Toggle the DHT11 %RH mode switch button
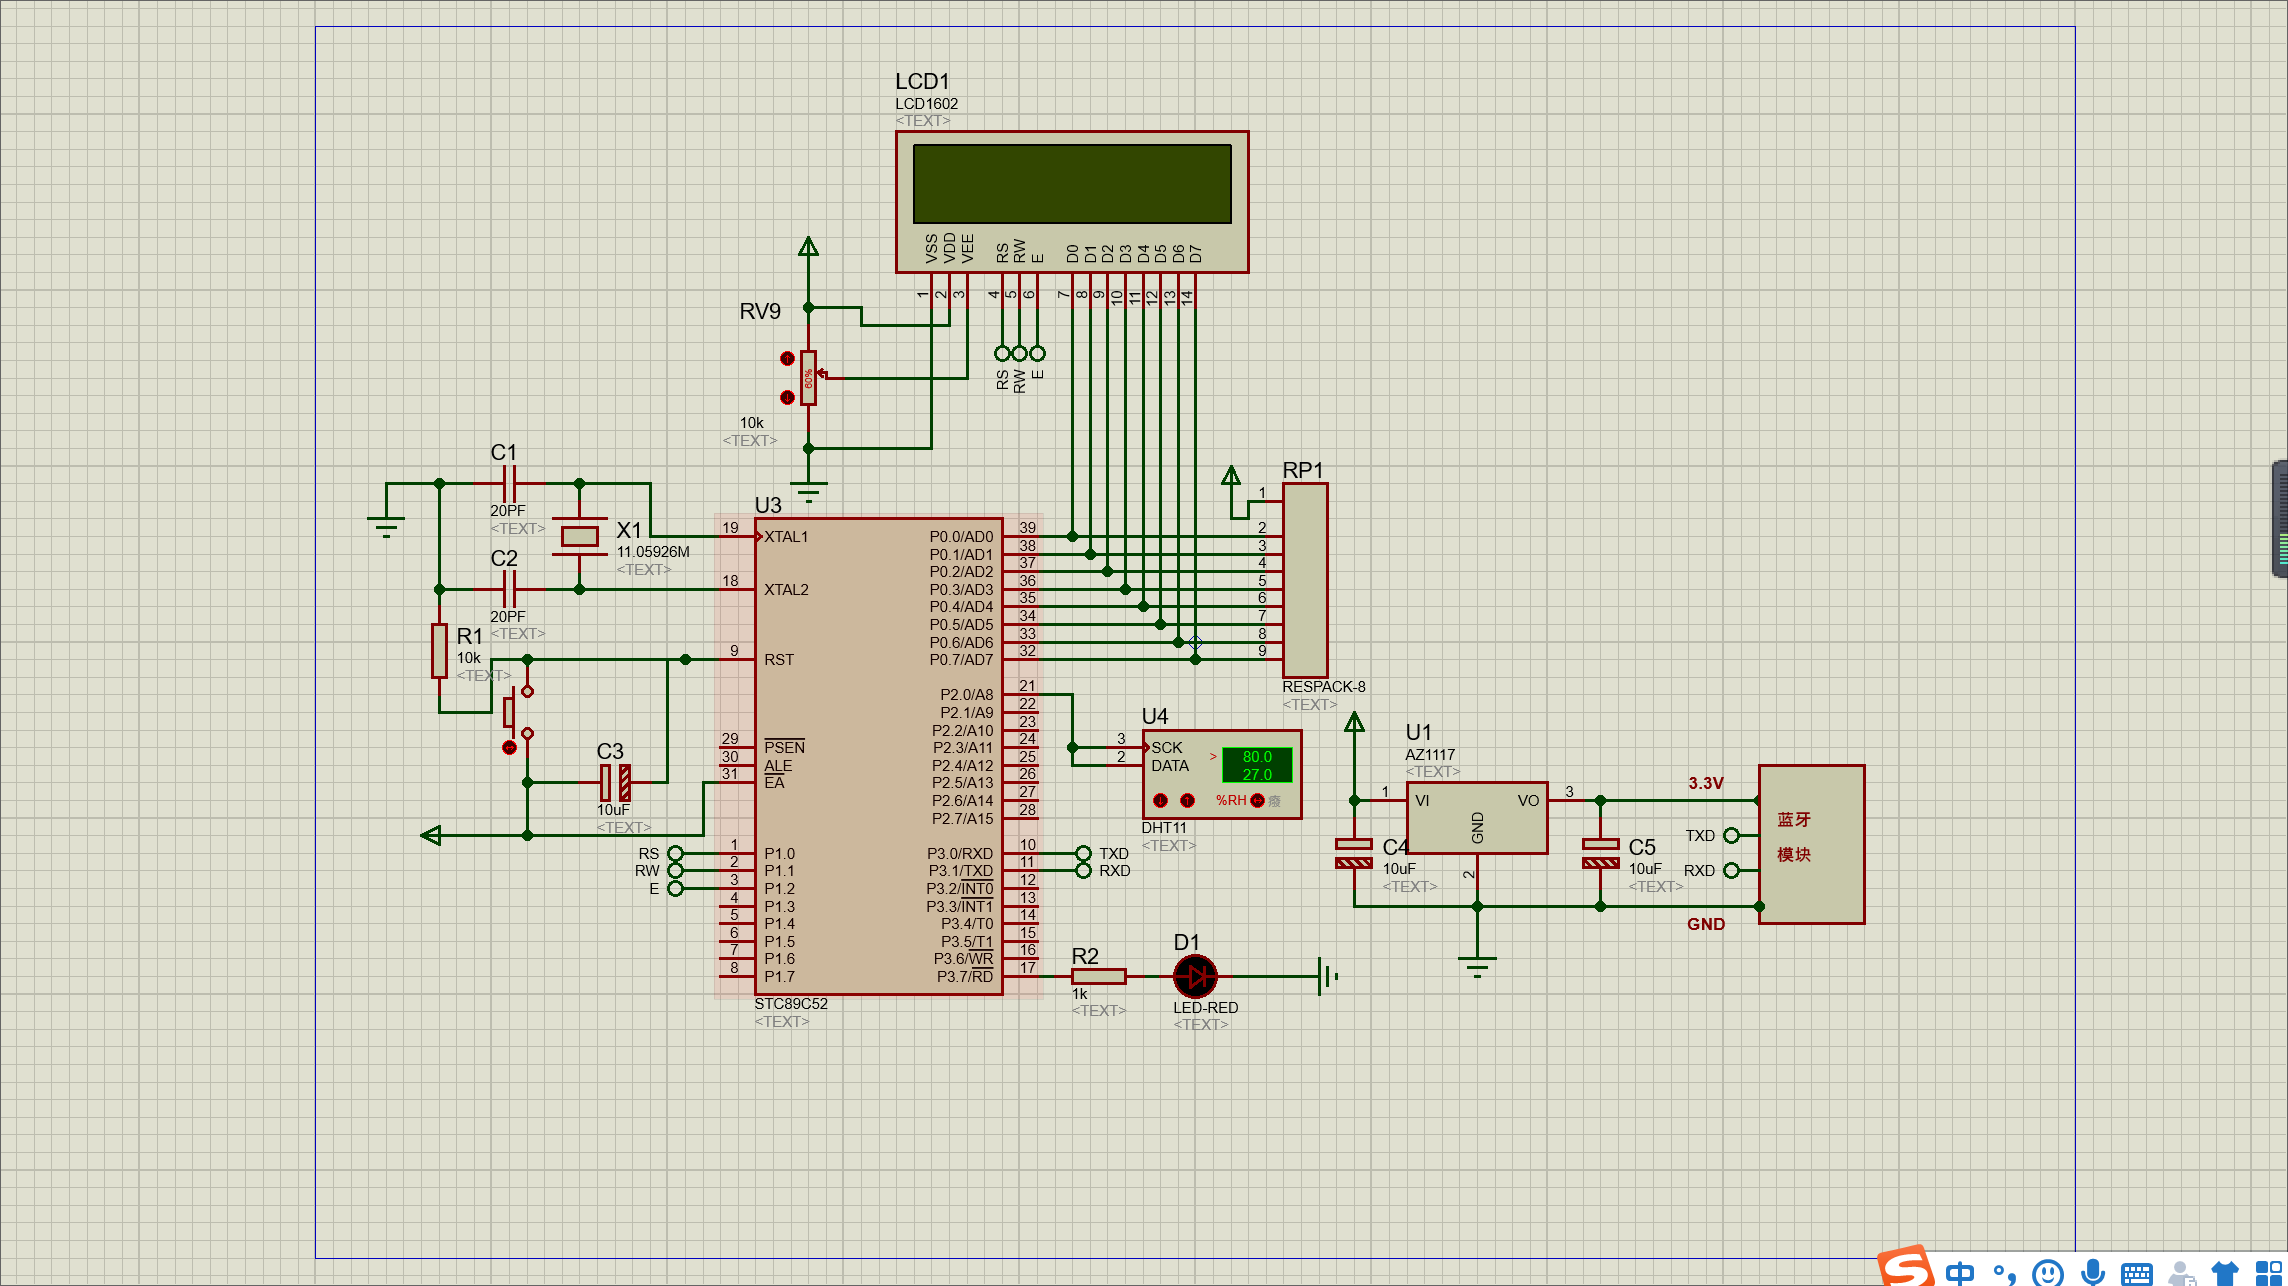The height and width of the screenshot is (1286, 2288). coord(1257,800)
